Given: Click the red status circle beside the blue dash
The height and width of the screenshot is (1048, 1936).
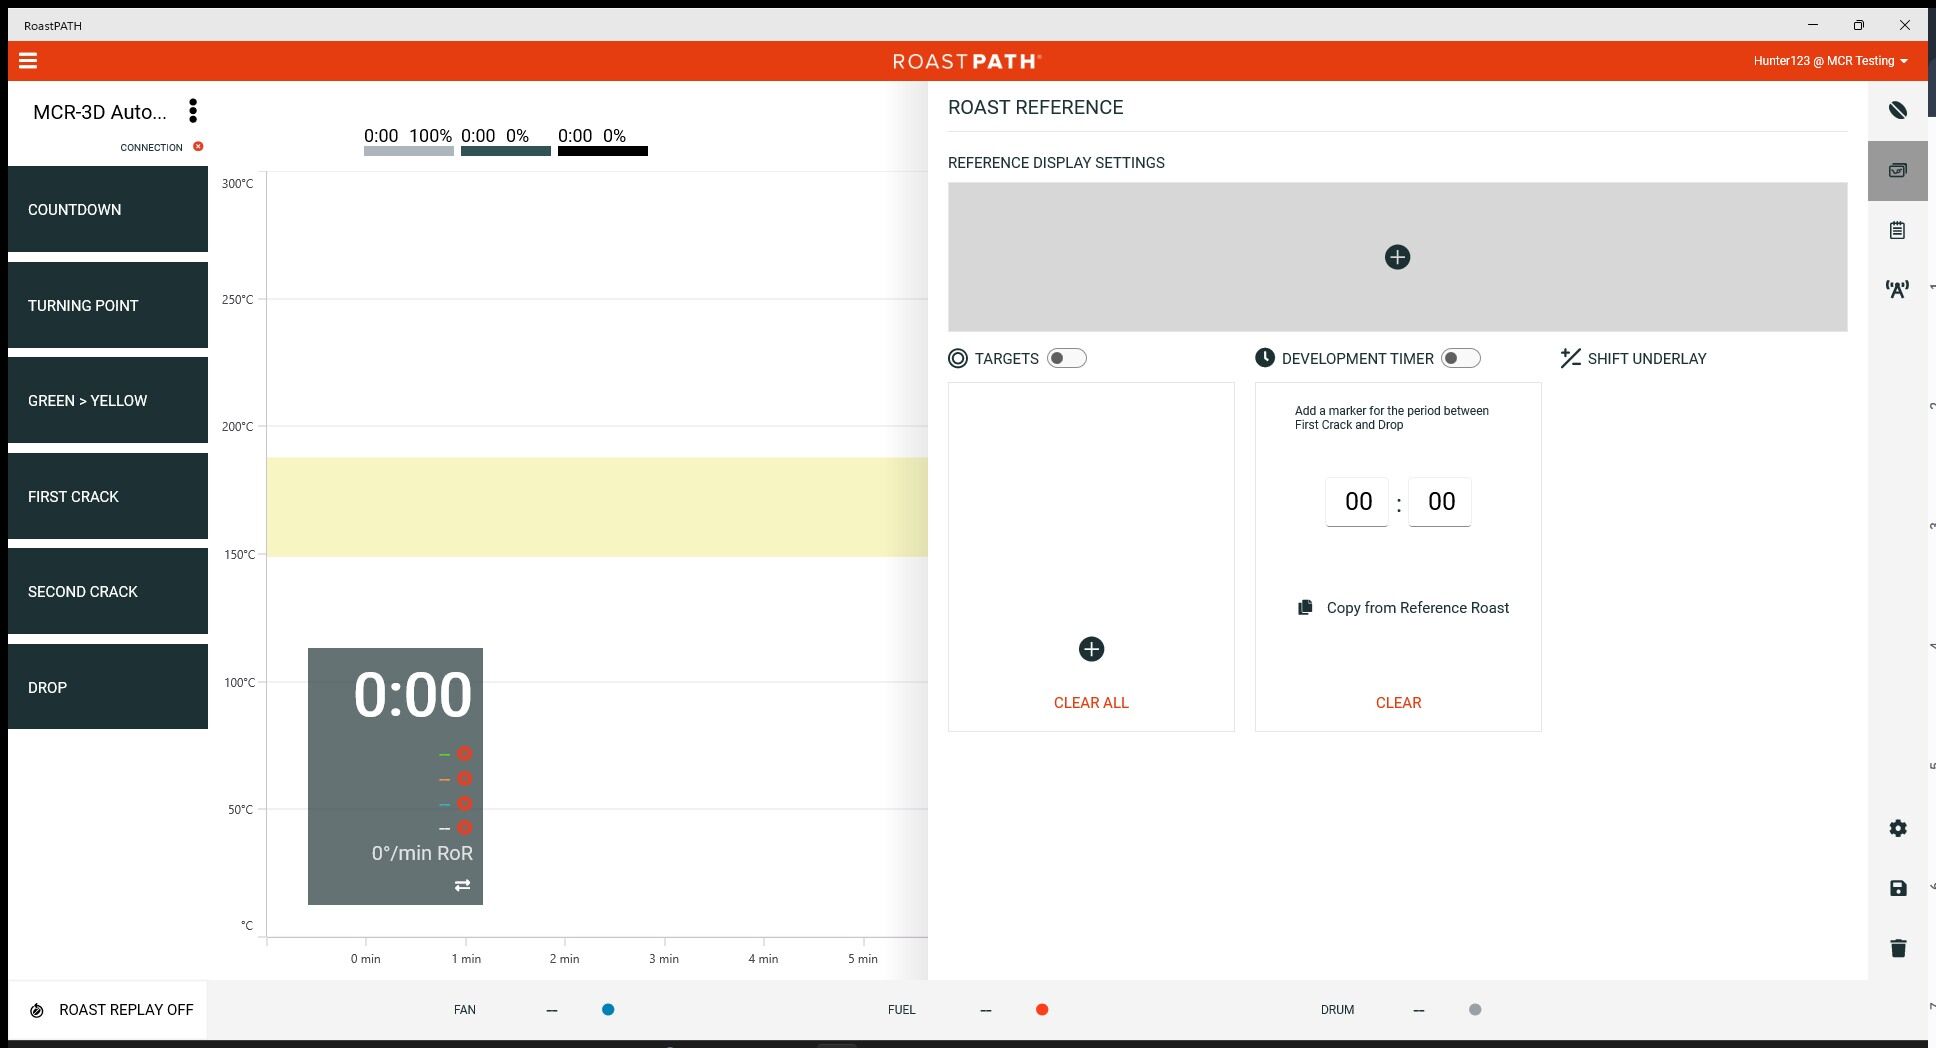Looking at the screenshot, I should (465, 804).
